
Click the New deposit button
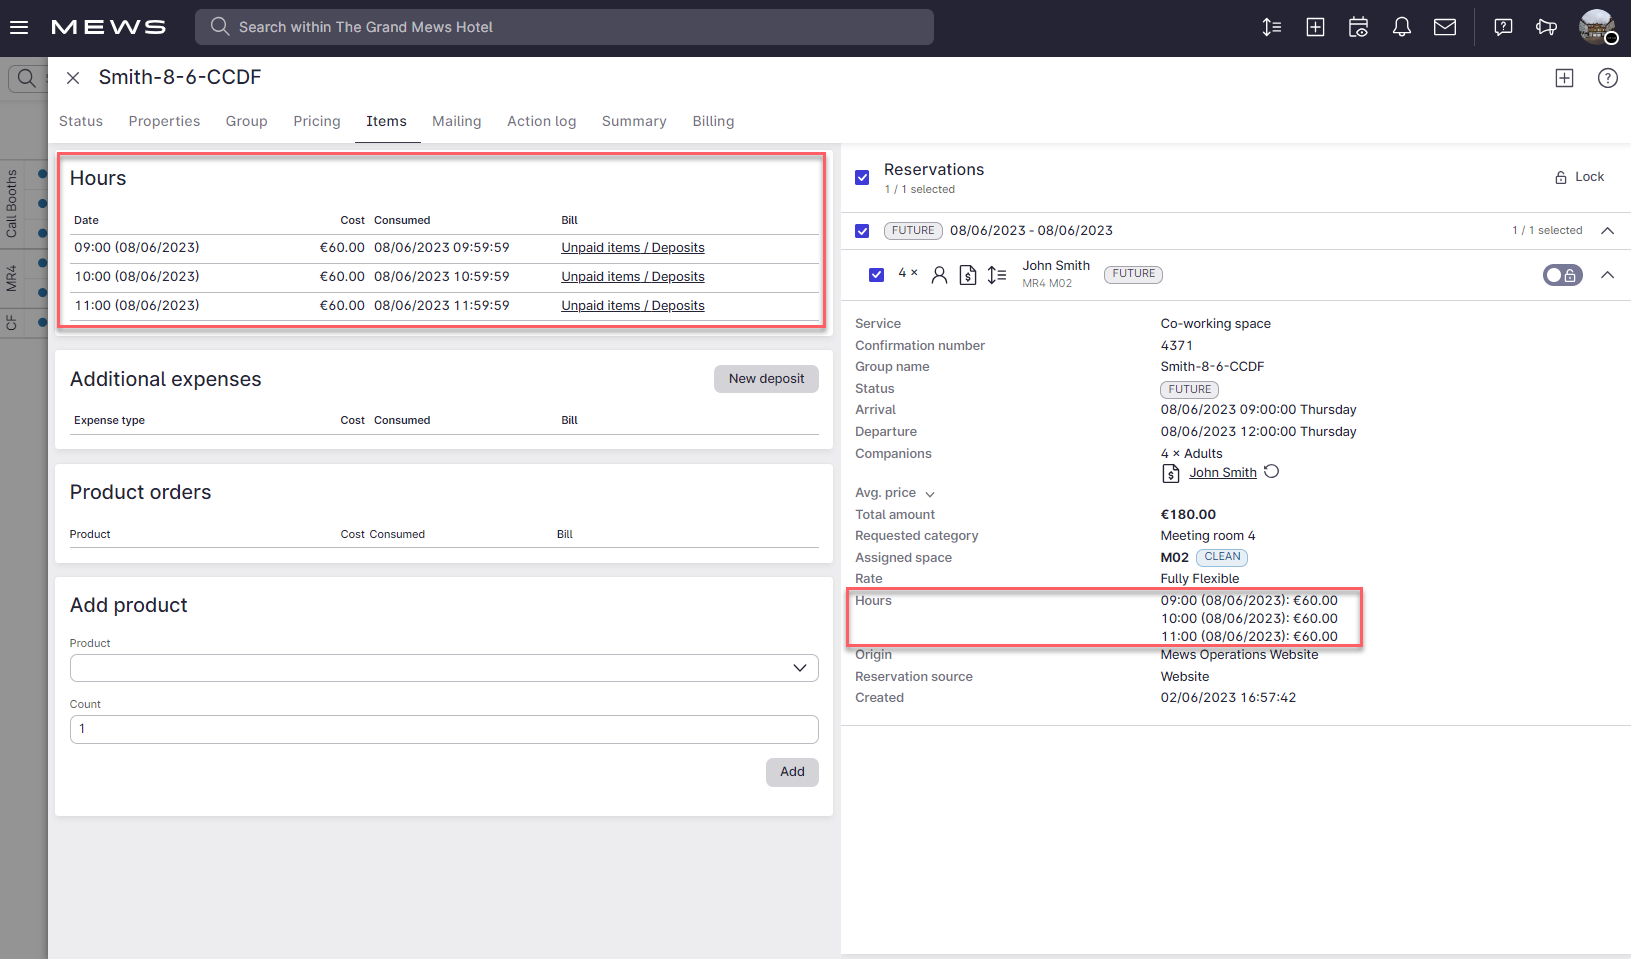[x=766, y=379]
